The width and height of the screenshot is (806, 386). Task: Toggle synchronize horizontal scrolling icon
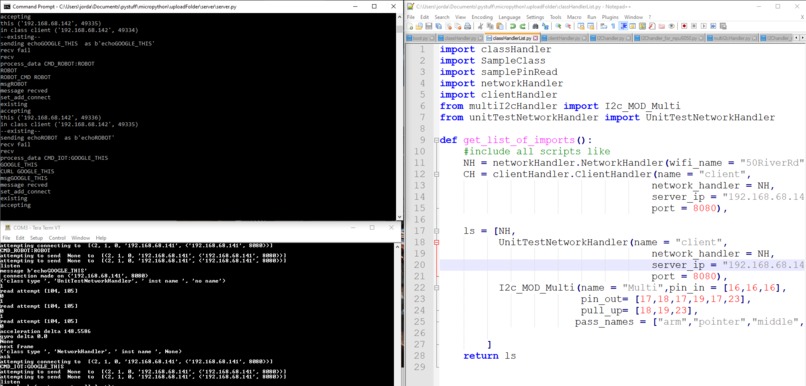pos(590,26)
